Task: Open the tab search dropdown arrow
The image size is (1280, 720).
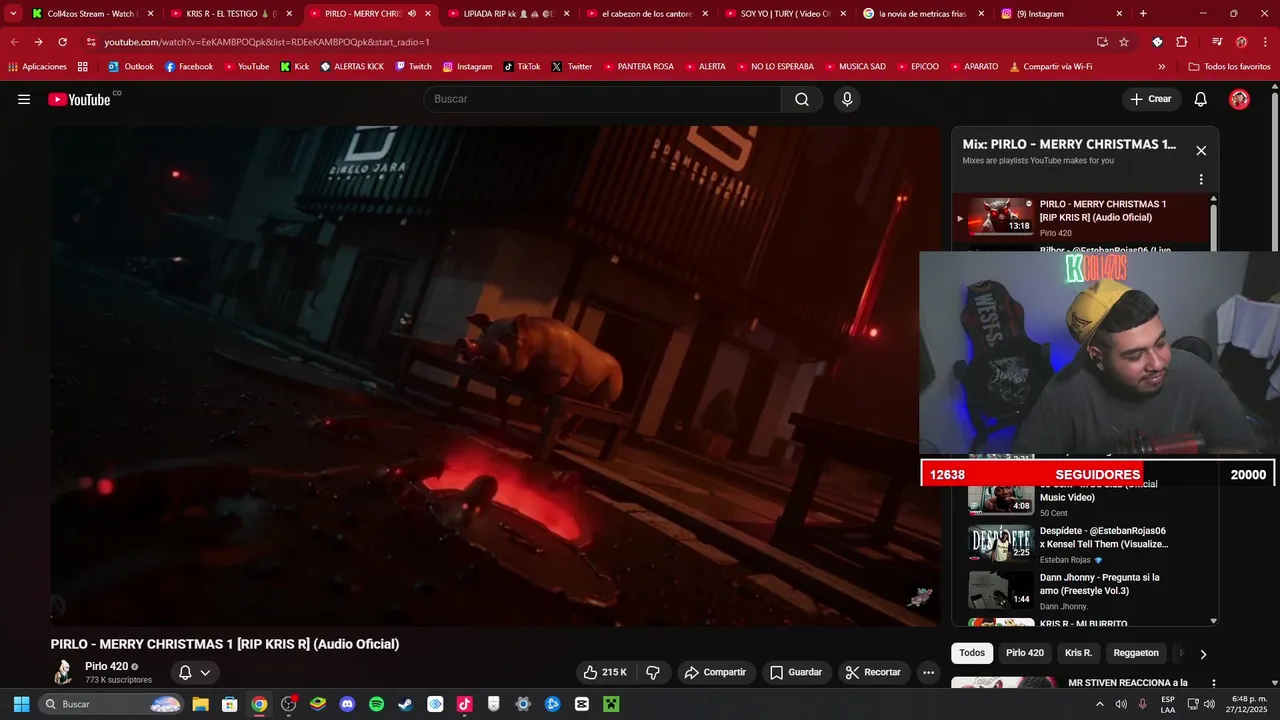Action: coord(13,14)
